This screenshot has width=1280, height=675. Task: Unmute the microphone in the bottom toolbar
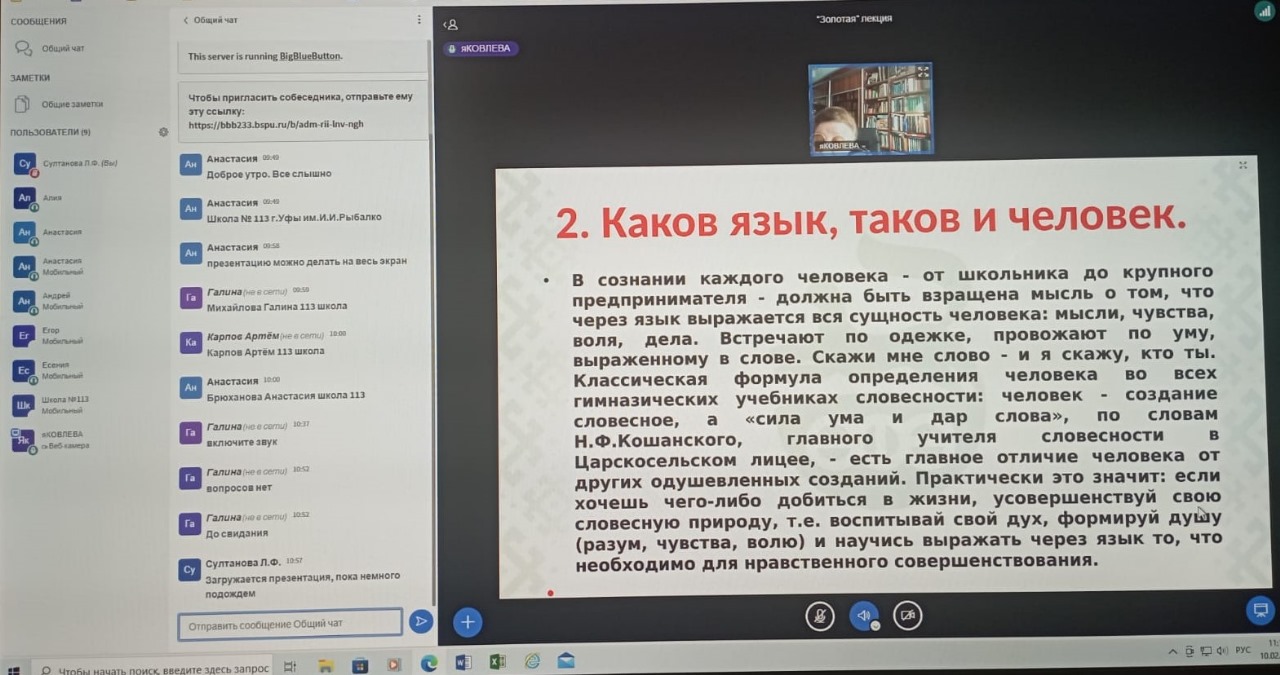[820, 616]
